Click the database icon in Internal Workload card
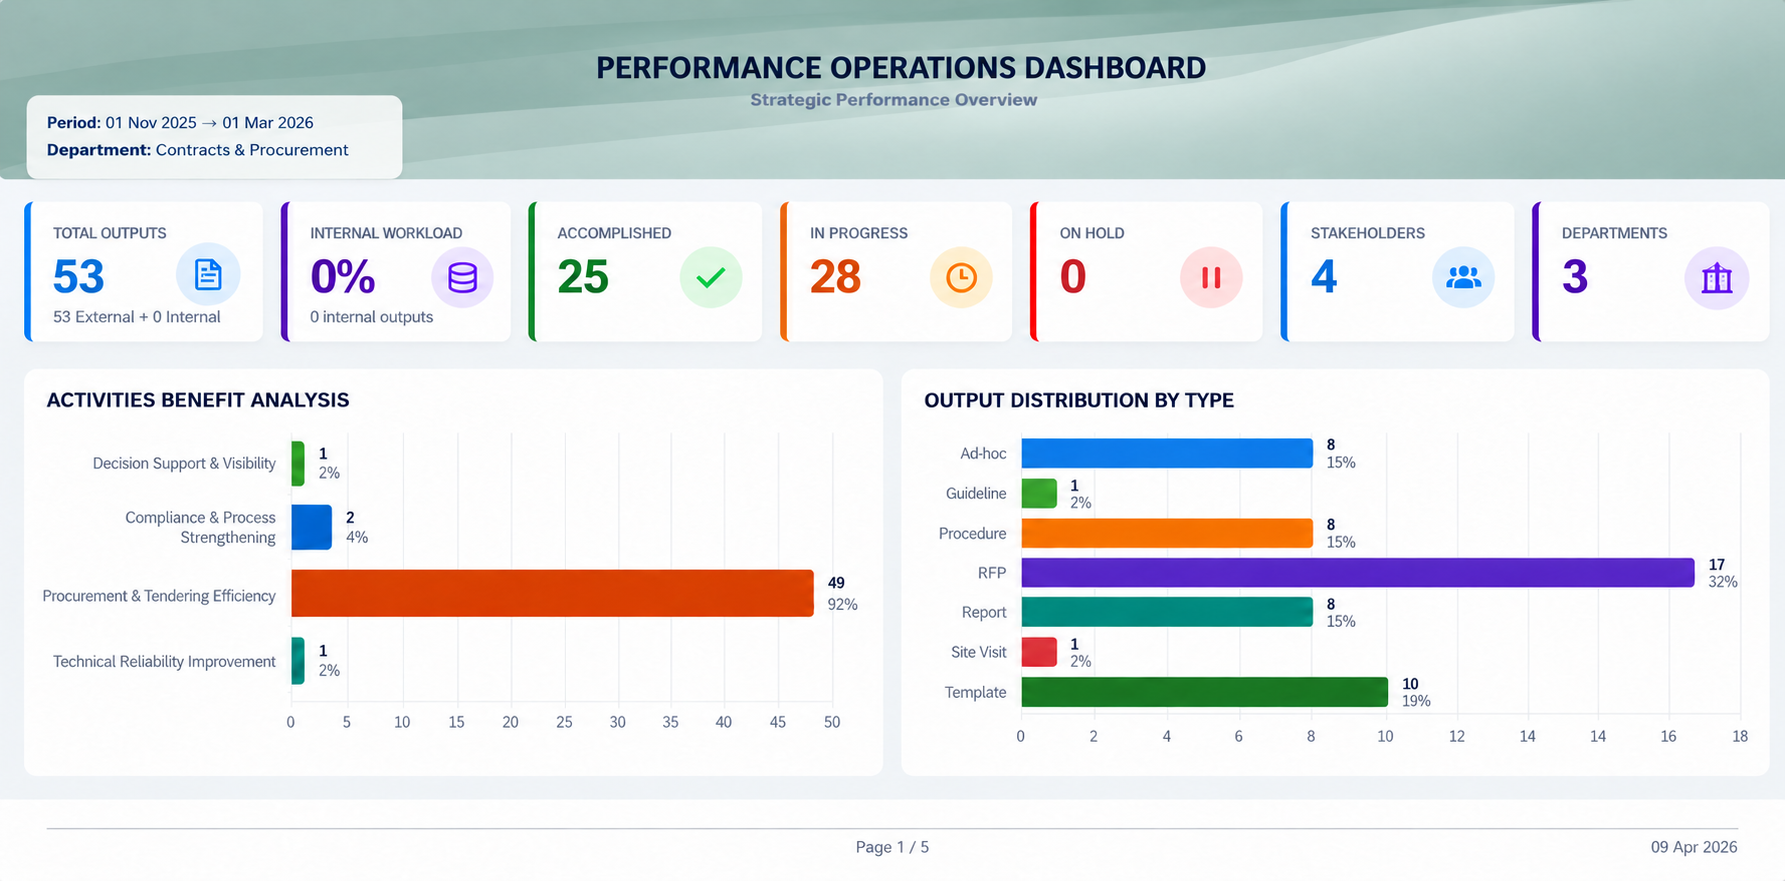 [x=462, y=277]
